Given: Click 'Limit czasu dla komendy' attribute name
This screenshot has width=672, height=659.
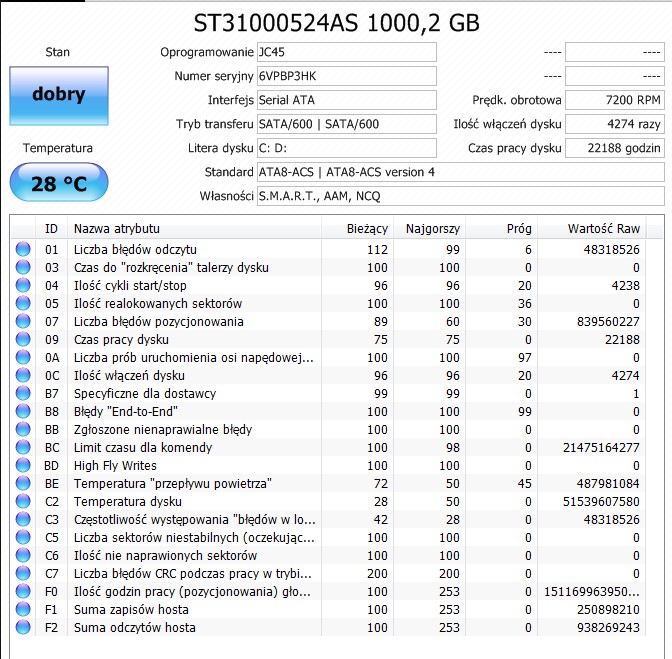Looking at the screenshot, I should pyautogui.click(x=143, y=447).
